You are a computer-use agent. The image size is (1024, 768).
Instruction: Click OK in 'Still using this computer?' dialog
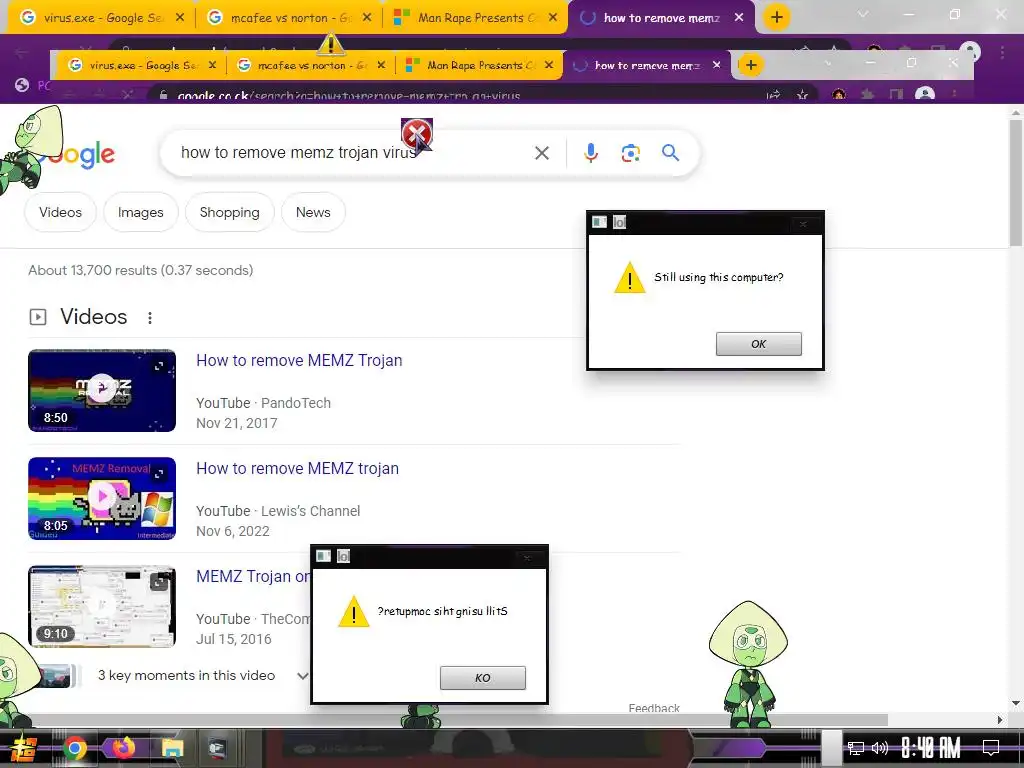click(758, 344)
